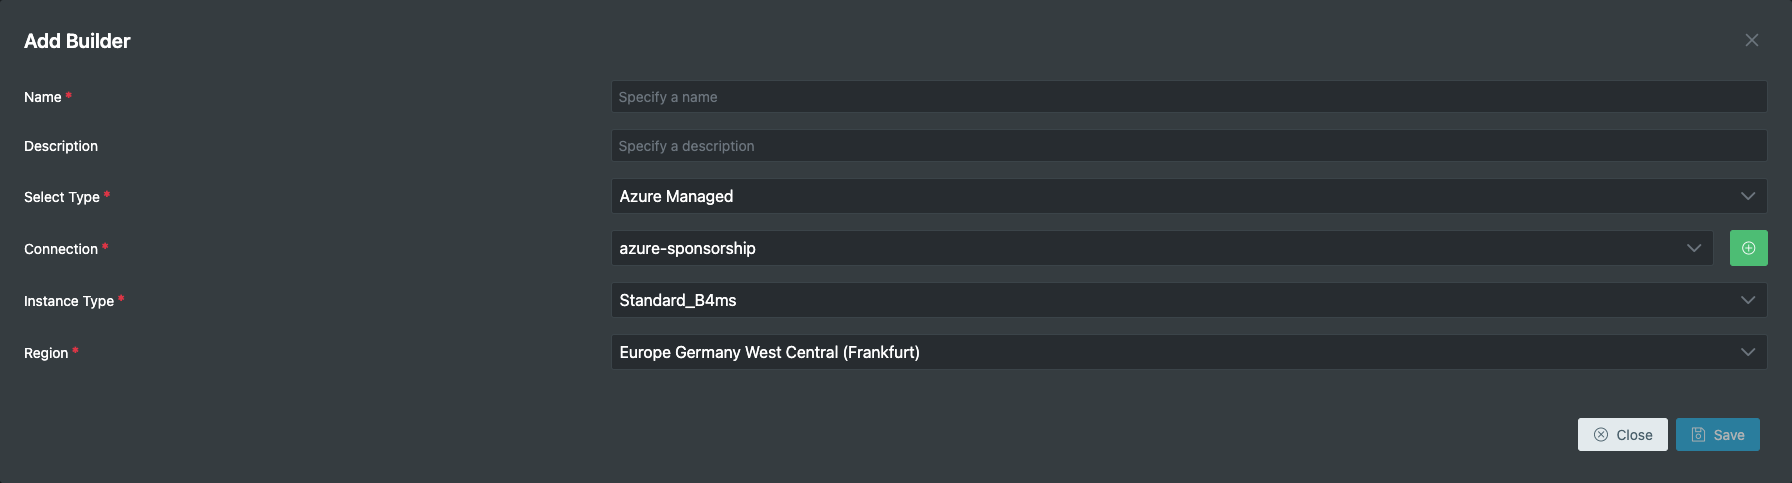Dismiss the Add Builder dialog with X icon
The height and width of the screenshot is (483, 1792).
pyautogui.click(x=1751, y=40)
